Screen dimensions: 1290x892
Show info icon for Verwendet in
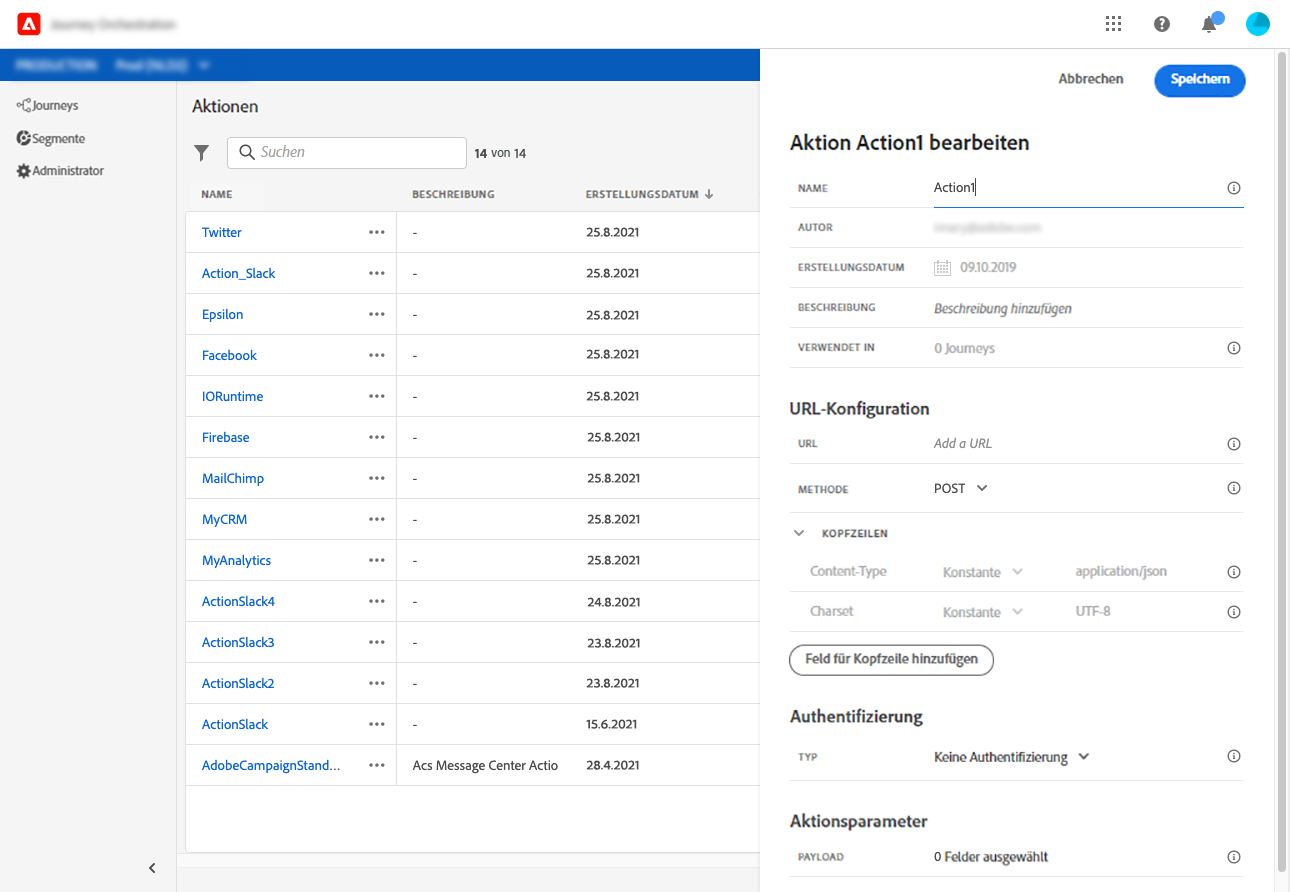(1234, 348)
